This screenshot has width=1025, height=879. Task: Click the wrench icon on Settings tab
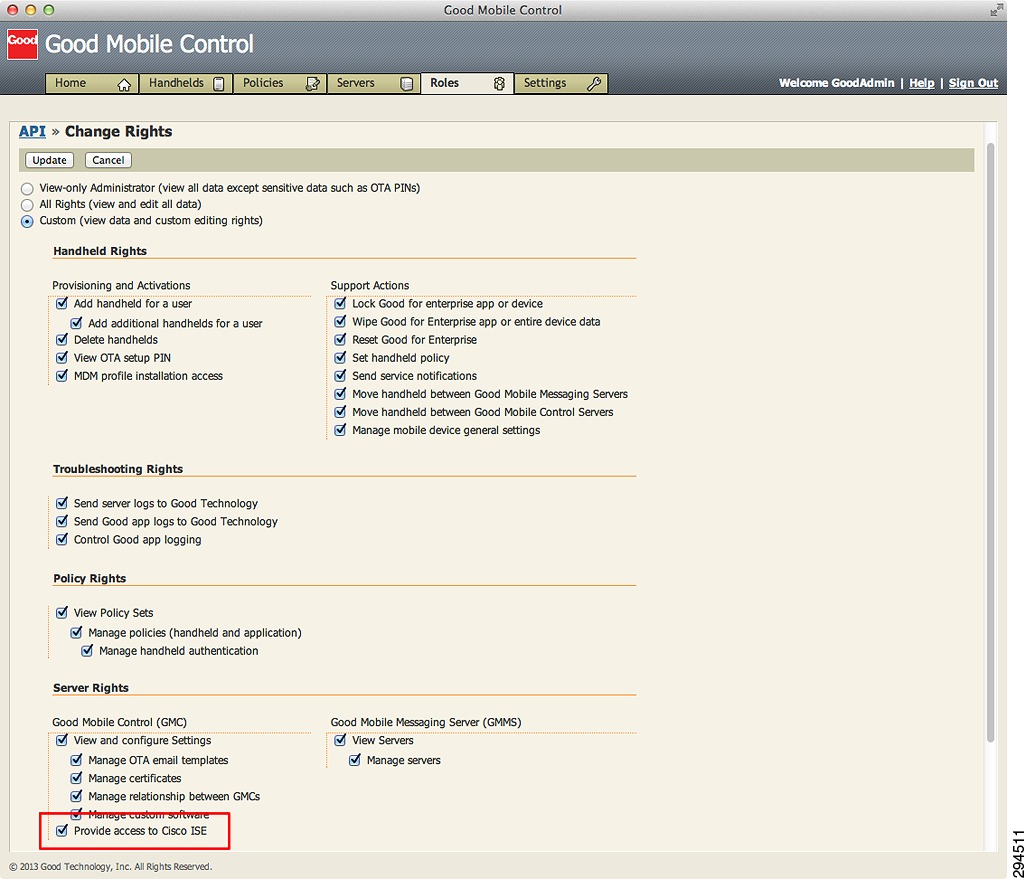click(x=594, y=83)
